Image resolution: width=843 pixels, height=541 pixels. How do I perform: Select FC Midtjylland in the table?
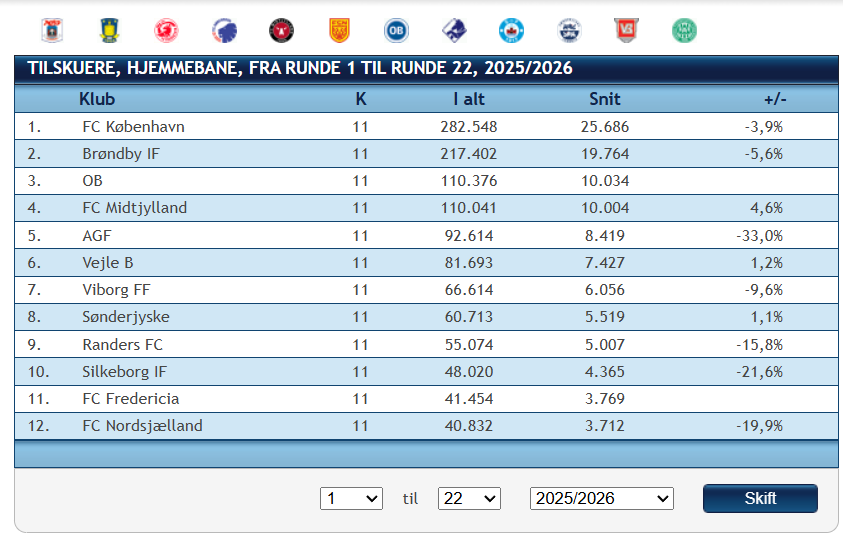point(134,208)
